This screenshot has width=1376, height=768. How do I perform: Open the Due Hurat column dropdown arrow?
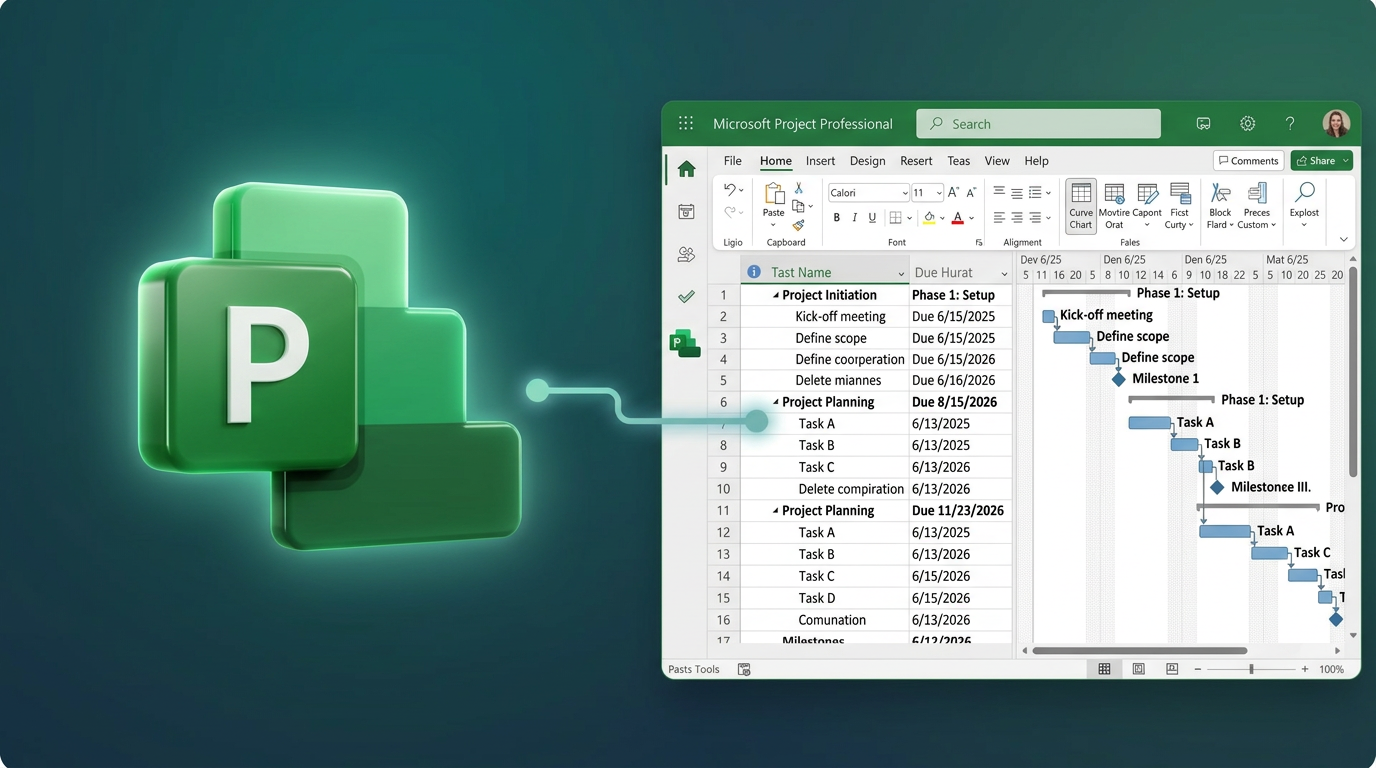tap(1004, 274)
